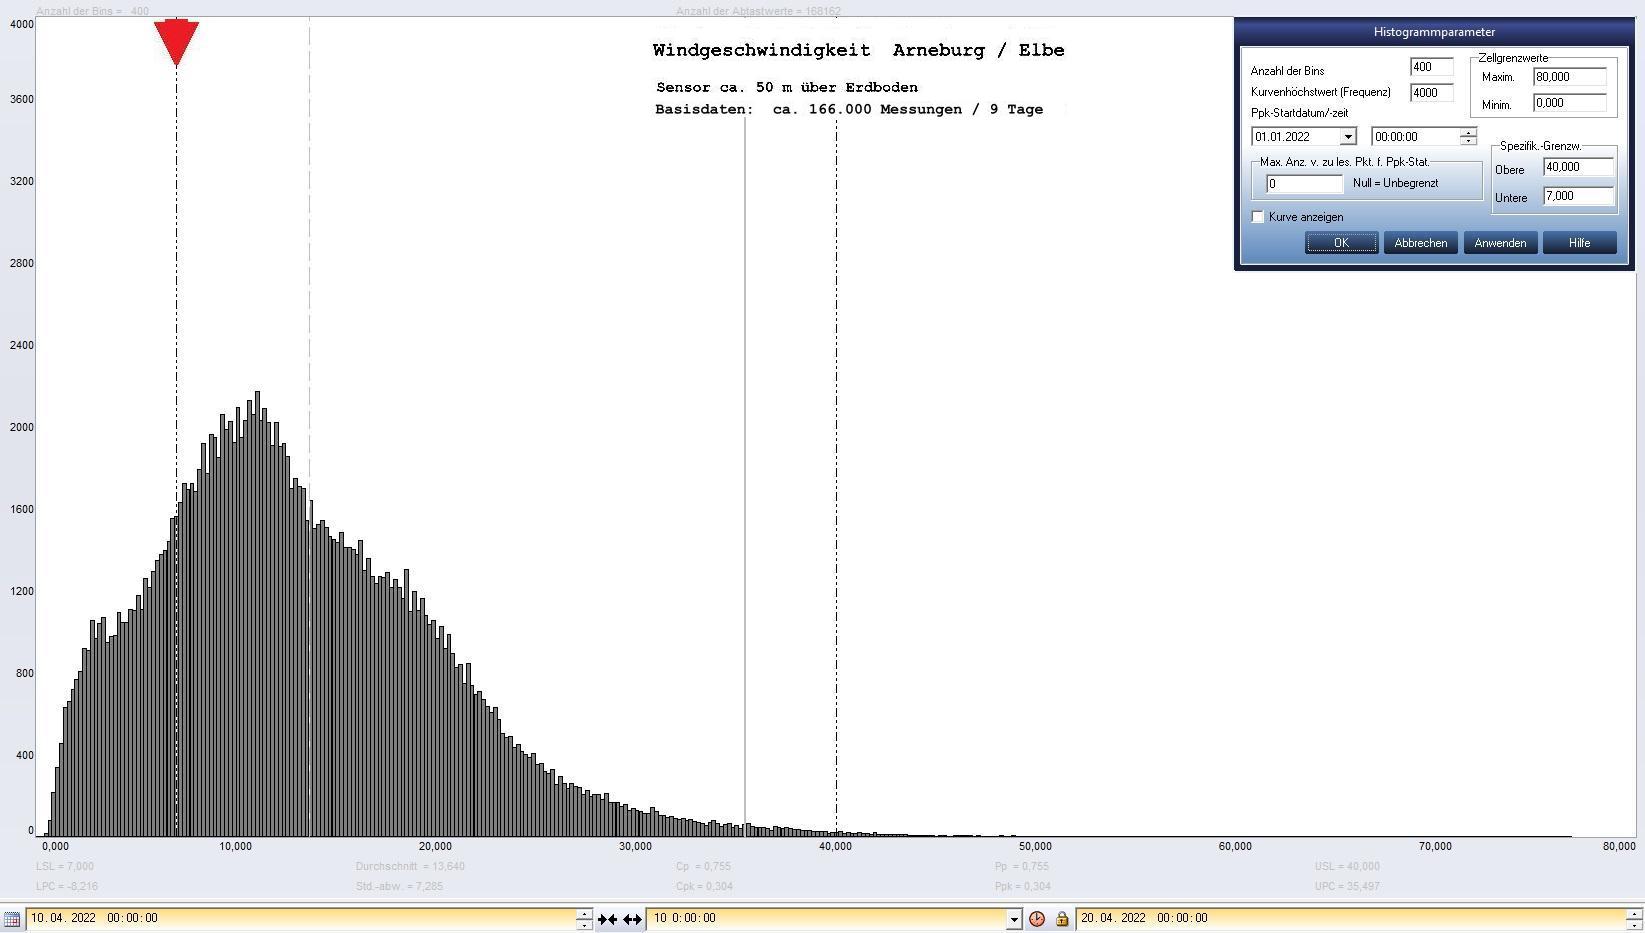This screenshot has width=1645, height=933.
Task: Click the Anwenden button
Action: point(1499,243)
